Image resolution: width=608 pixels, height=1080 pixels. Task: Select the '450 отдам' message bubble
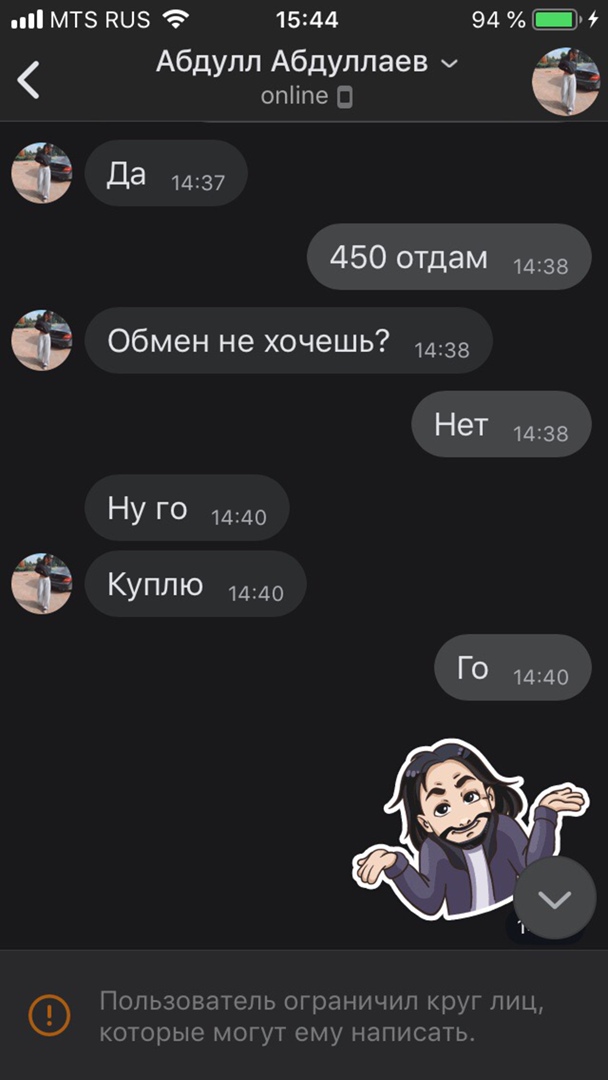coord(449,257)
